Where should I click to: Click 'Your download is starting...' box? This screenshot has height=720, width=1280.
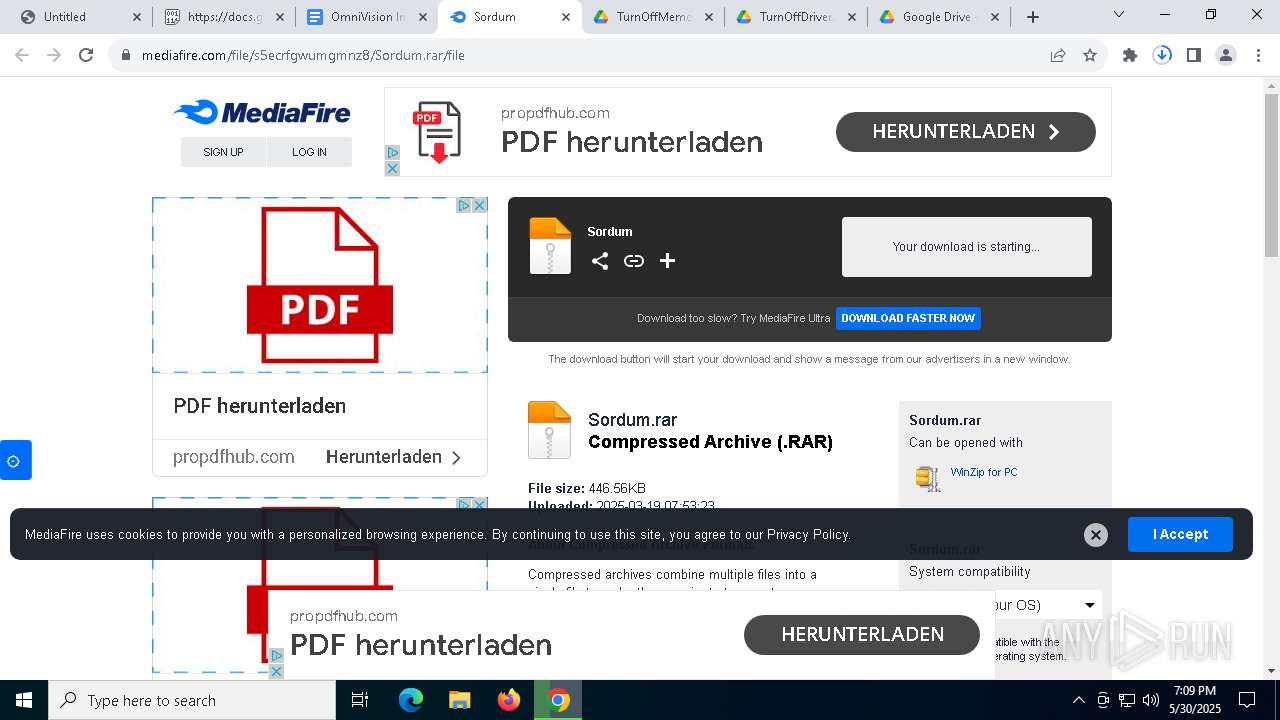tap(967, 247)
